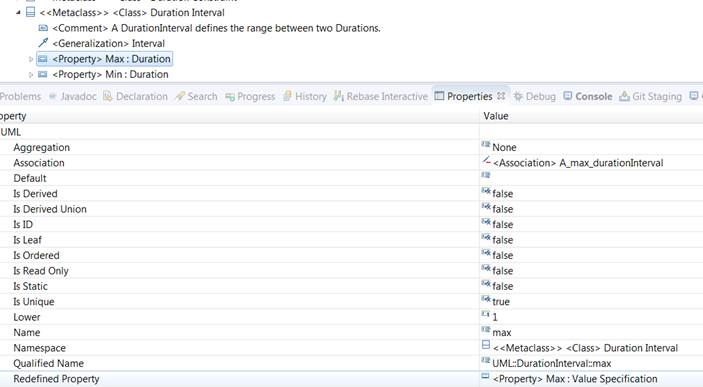703x387 pixels.
Task: Expand the Property Min : Duration node
Action: 30,75
